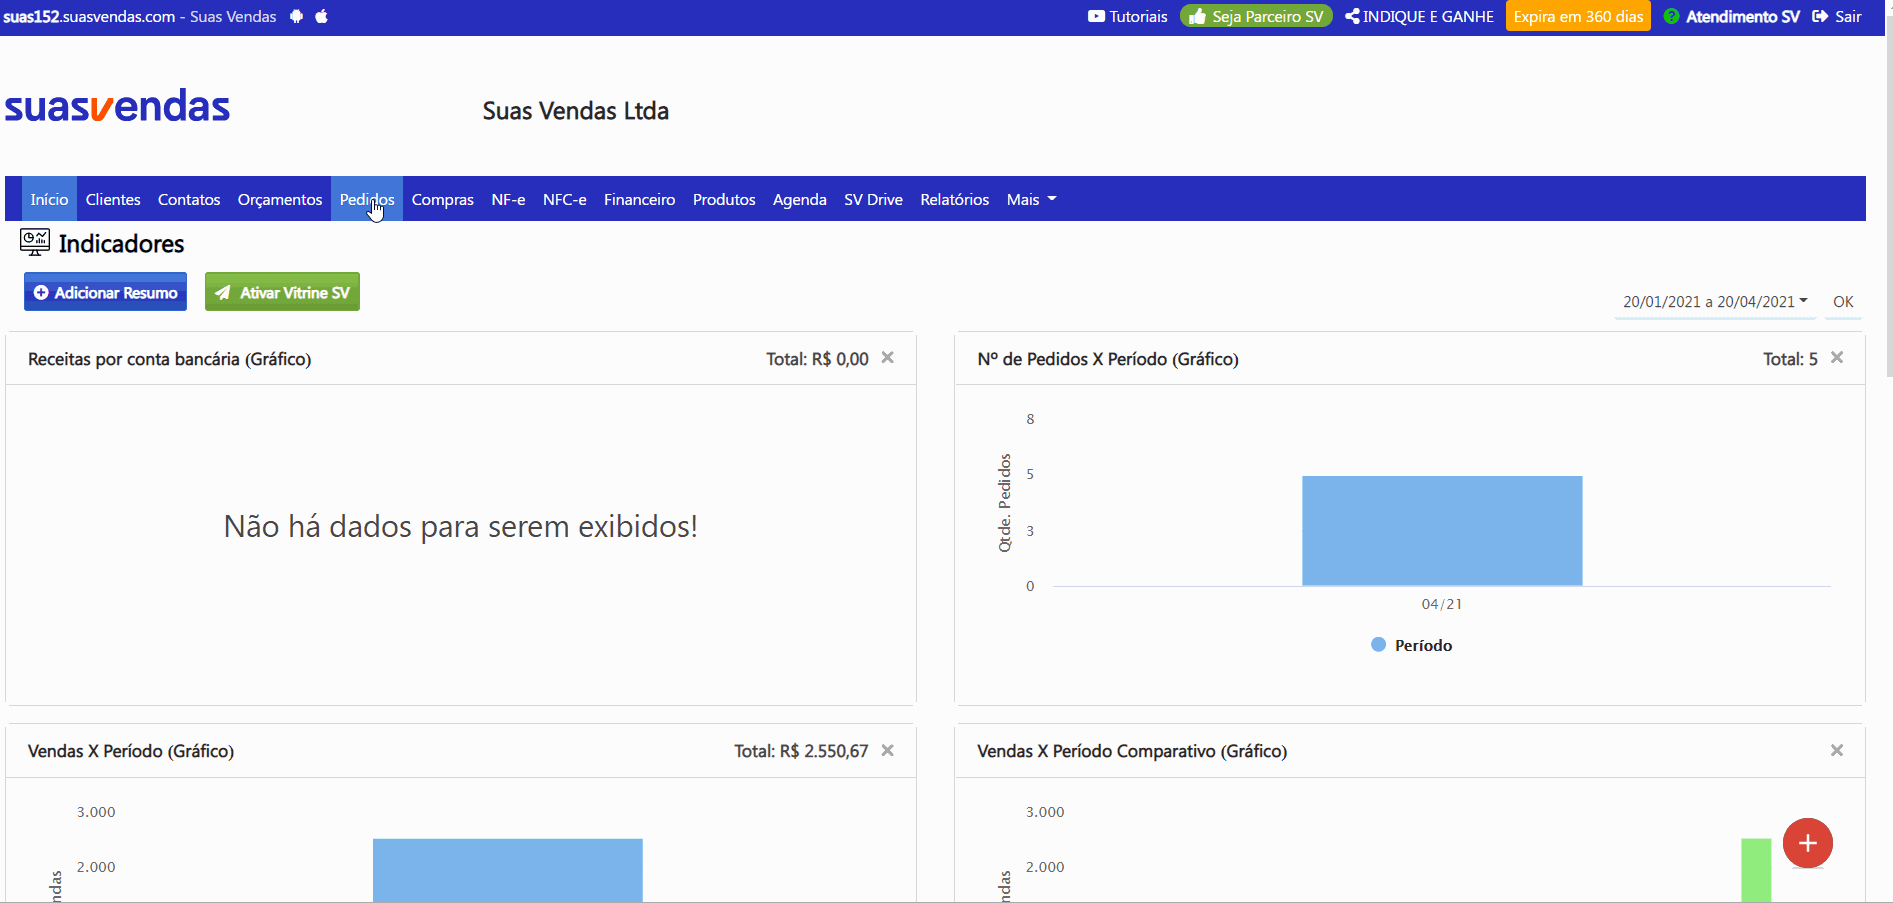Click the green bar in Comparativo chart
This screenshot has height=903, width=1893.
(x=1756, y=870)
